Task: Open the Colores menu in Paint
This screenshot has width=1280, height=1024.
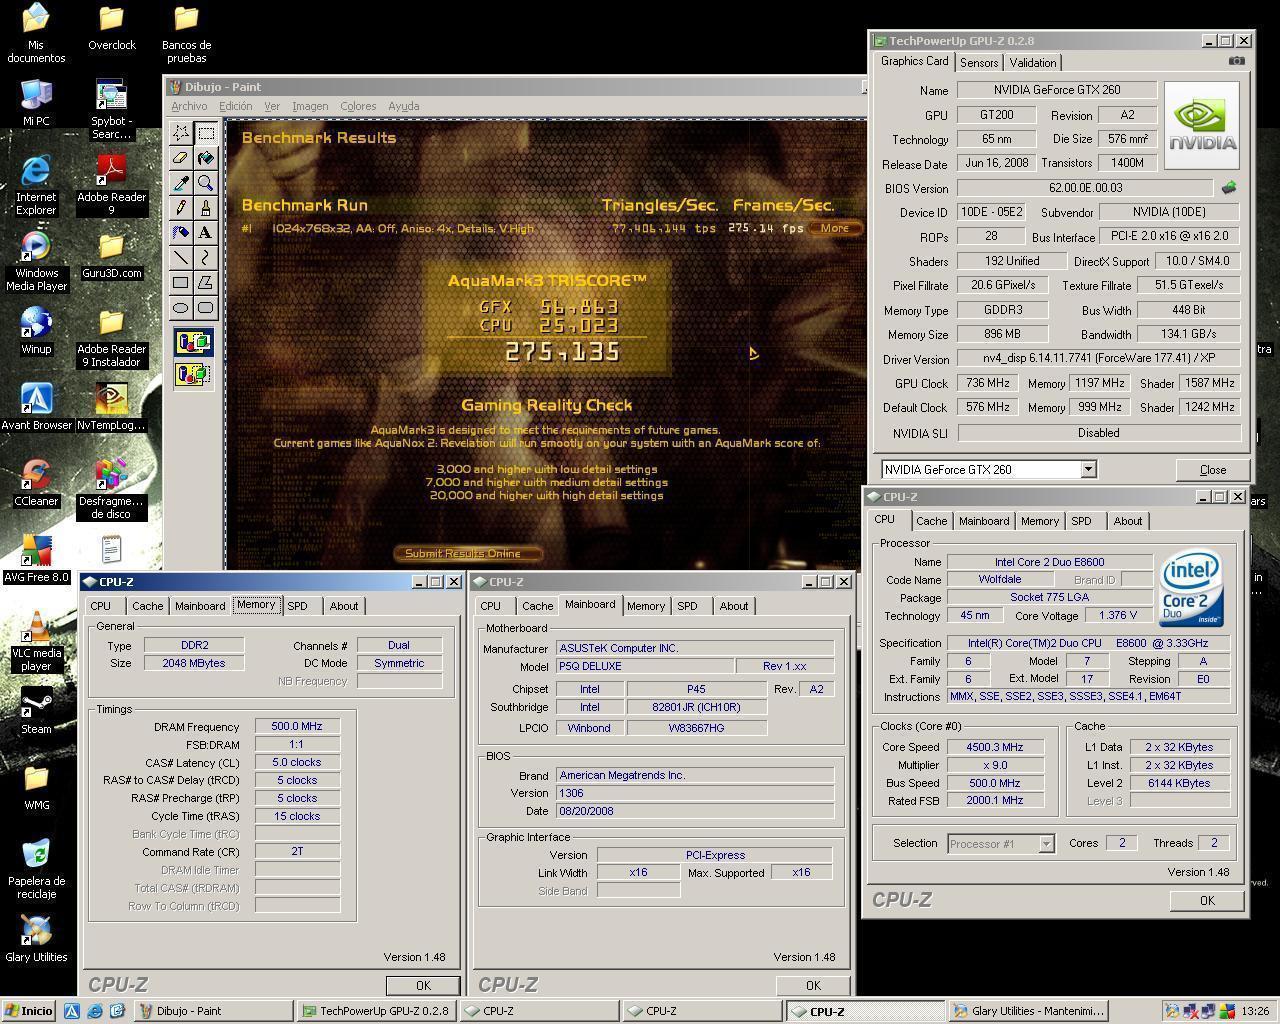Action: pyautogui.click(x=358, y=106)
